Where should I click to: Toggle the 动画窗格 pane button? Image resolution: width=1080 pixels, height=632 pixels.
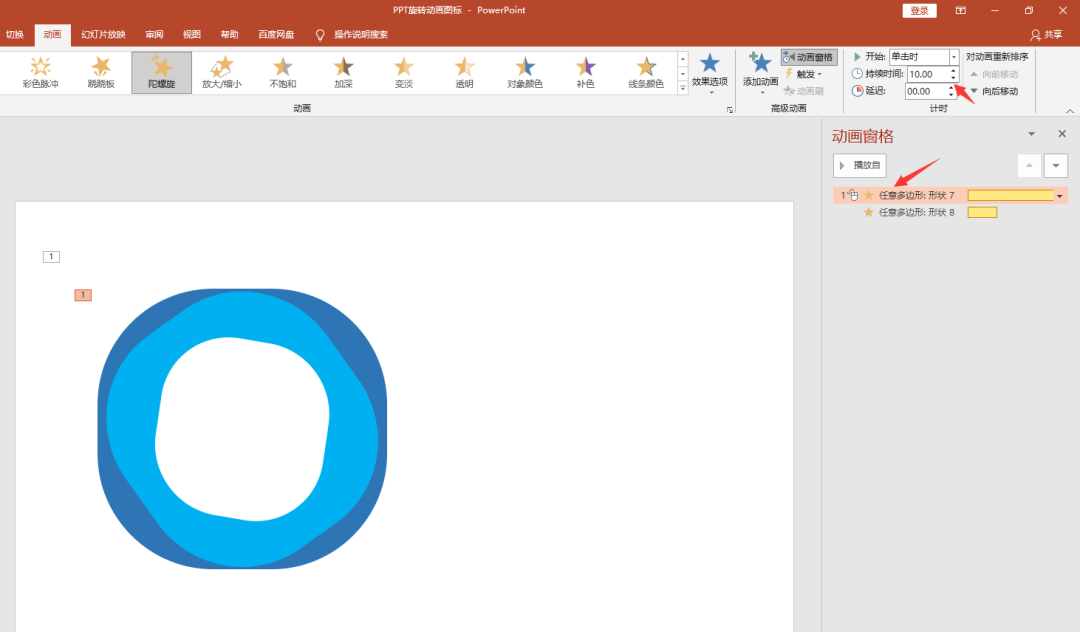(x=809, y=57)
